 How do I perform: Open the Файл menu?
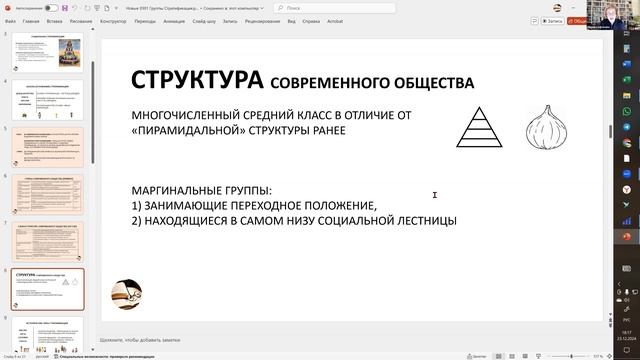[x=10, y=21]
